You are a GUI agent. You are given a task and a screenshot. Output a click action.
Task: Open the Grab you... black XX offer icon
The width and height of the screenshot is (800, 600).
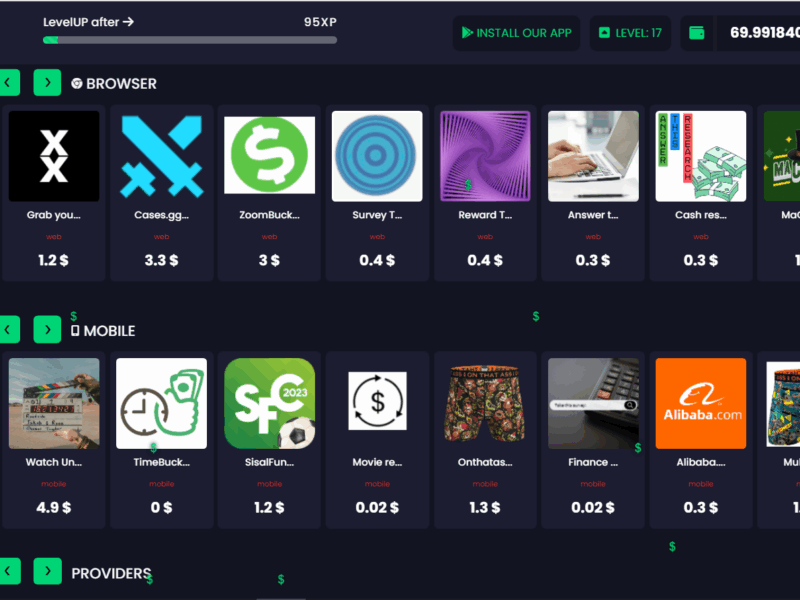(x=54, y=156)
